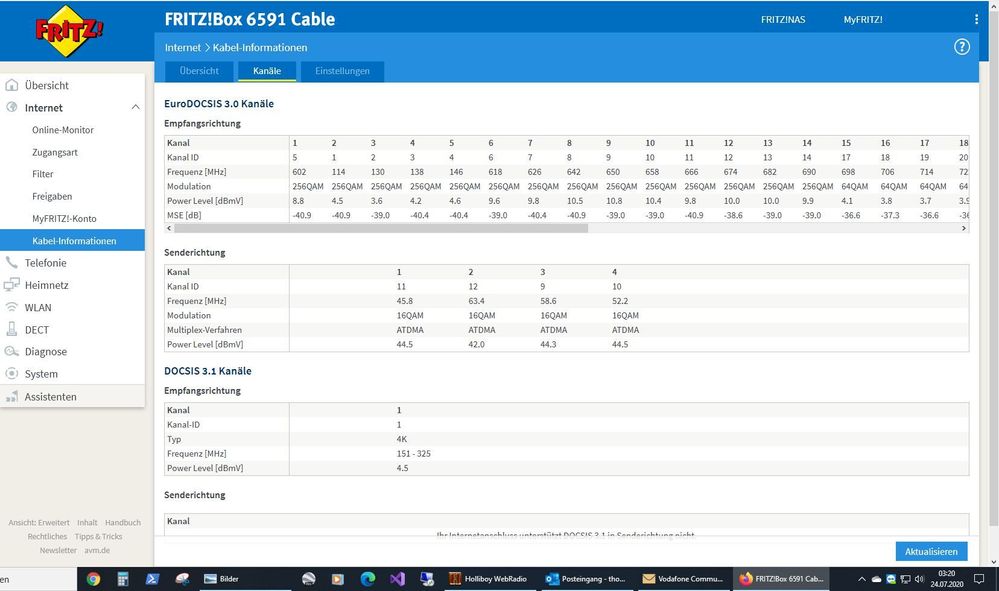Click Internet in the breadcrumb
The image size is (999, 591).
click(x=183, y=48)
